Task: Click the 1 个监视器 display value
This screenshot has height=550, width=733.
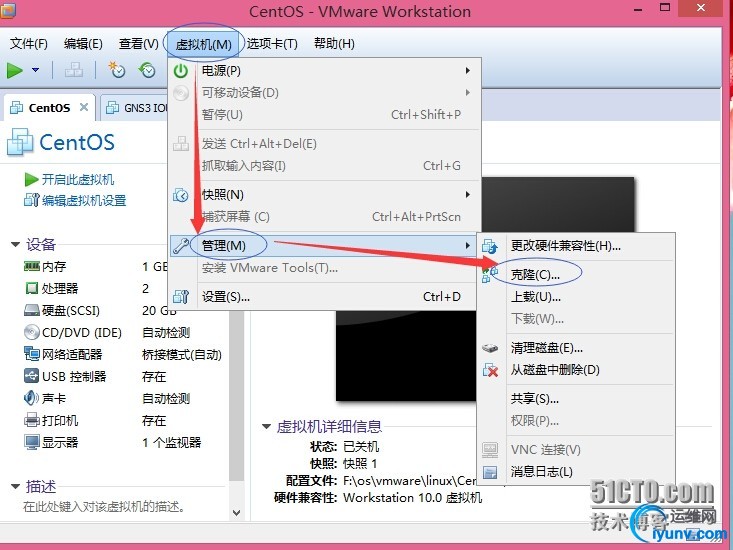Action: click(x=172, y=443)
